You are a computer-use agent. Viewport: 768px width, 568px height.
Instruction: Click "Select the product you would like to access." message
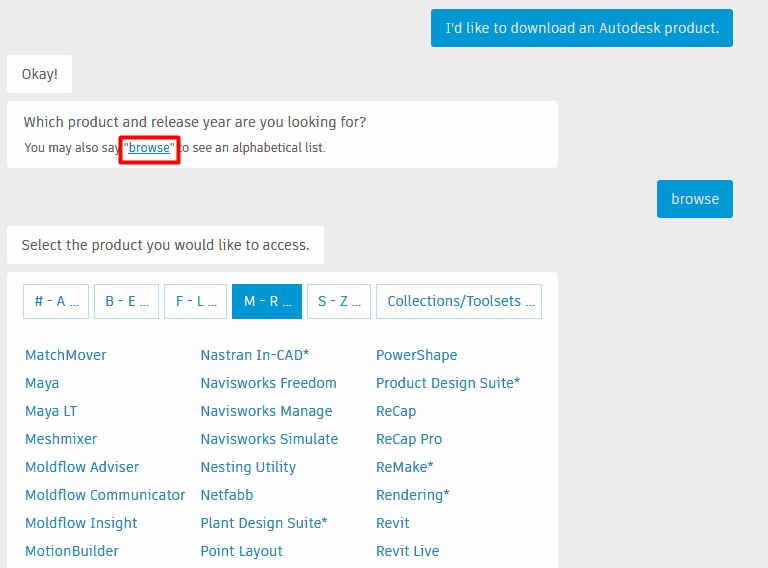click(166, 245)
